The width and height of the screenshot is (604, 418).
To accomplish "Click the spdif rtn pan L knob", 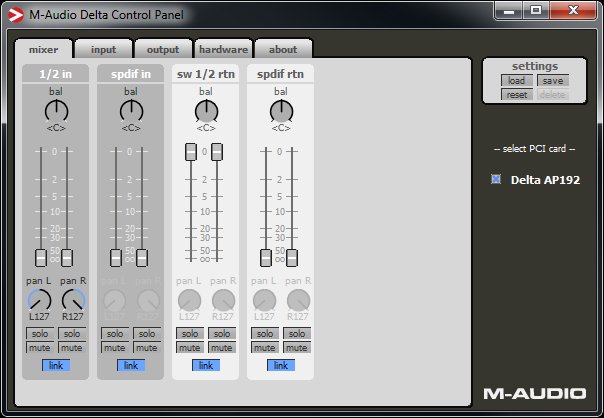I will [264, 300].
